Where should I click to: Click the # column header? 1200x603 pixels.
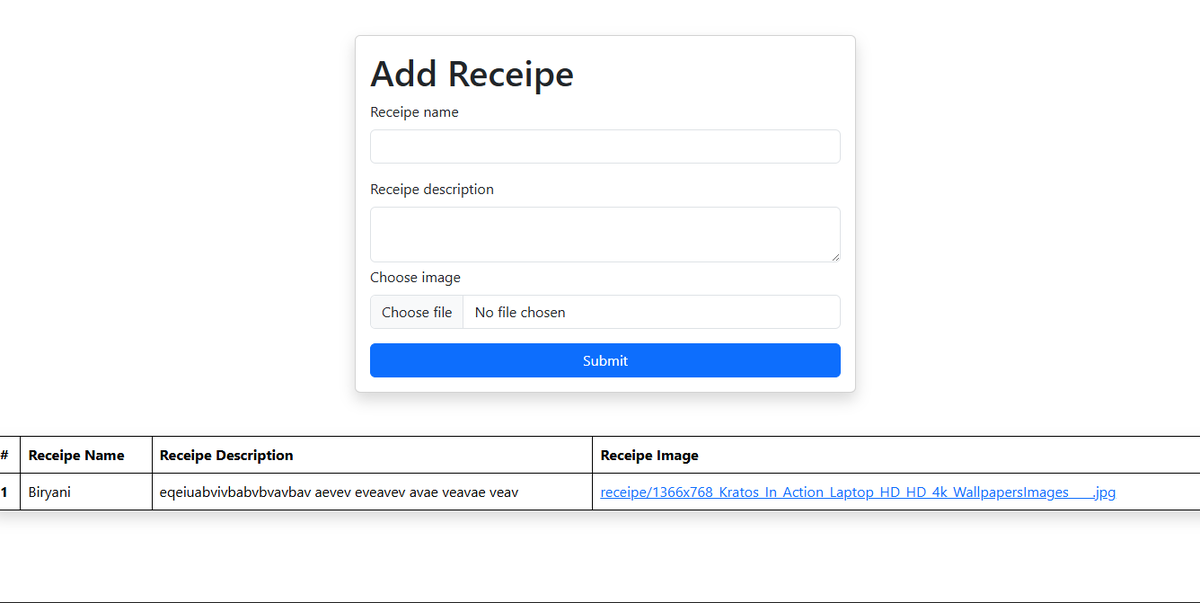(x=8, y=455)
